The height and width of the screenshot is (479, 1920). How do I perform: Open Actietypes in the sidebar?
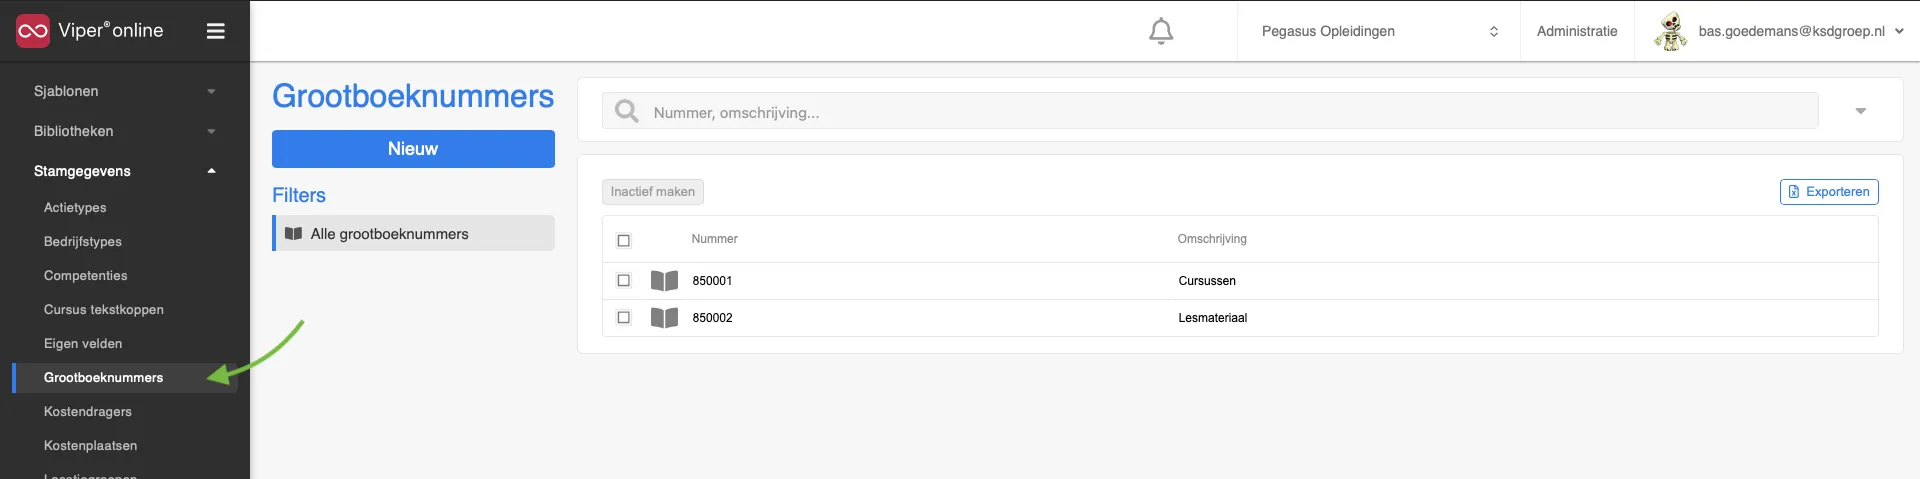(75, 208)
